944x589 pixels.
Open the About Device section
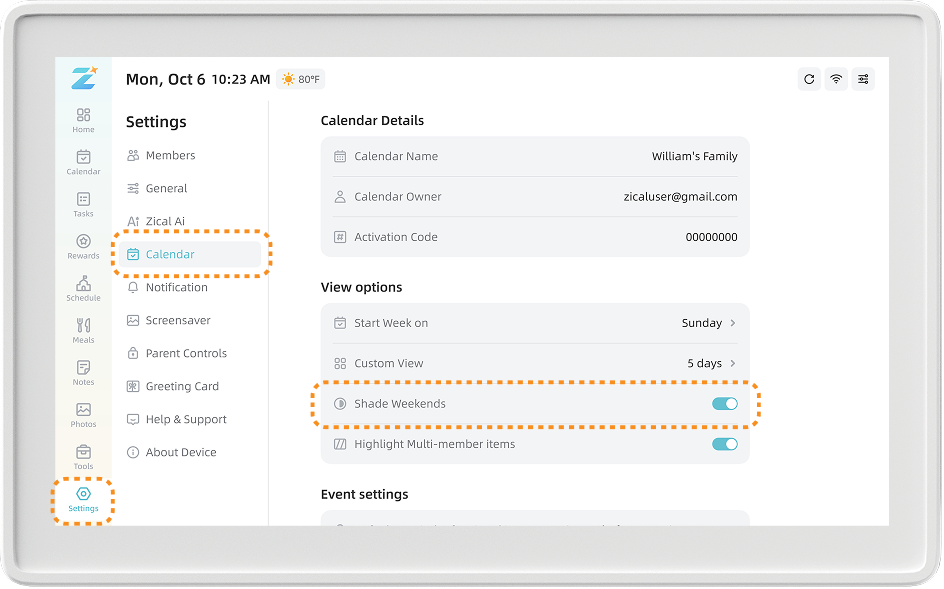point(190,452)
